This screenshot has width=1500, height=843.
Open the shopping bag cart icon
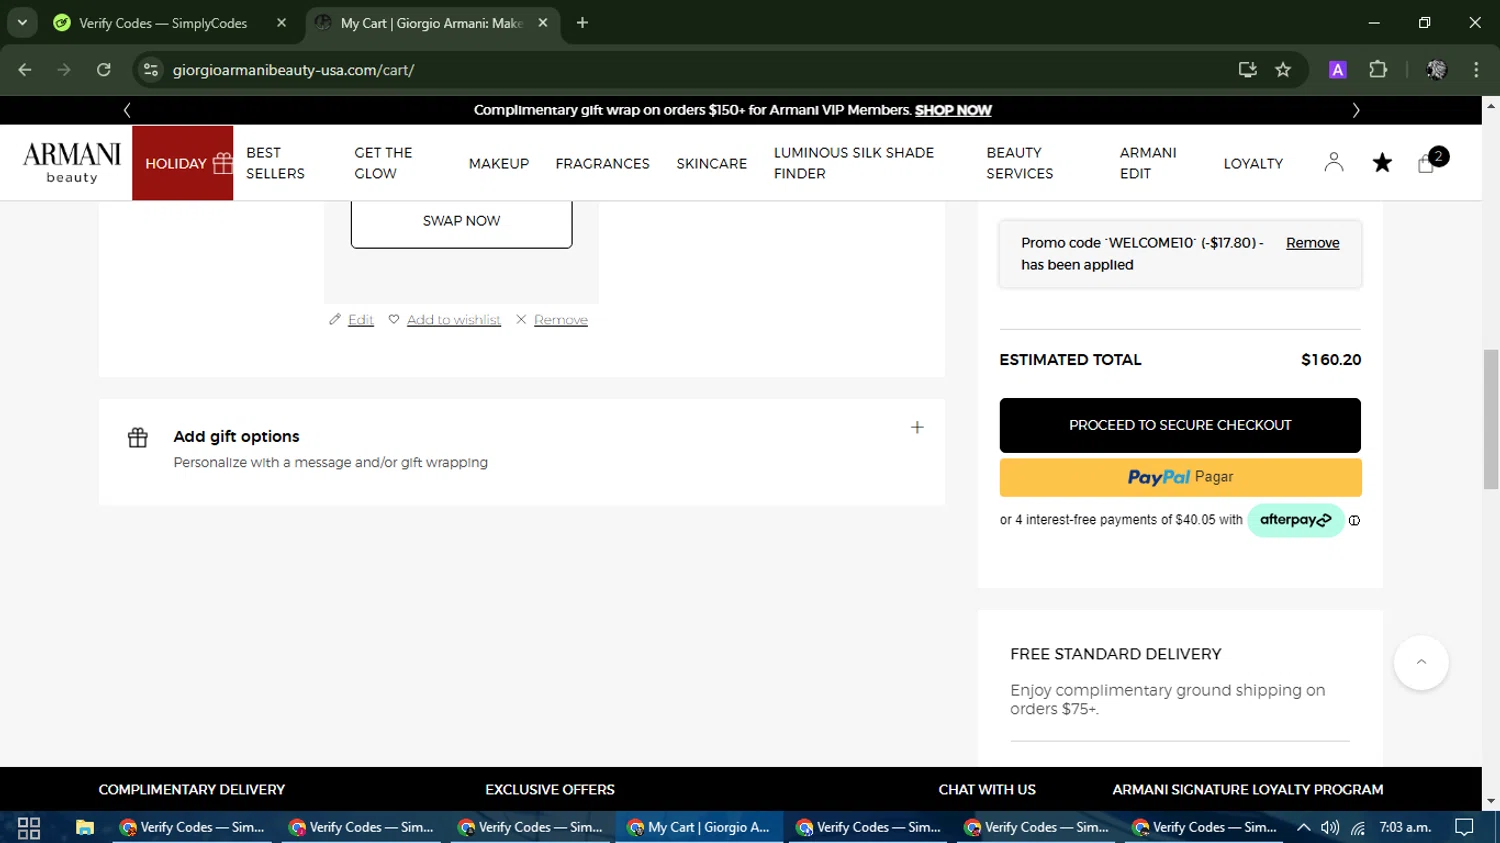point(1427,163)
